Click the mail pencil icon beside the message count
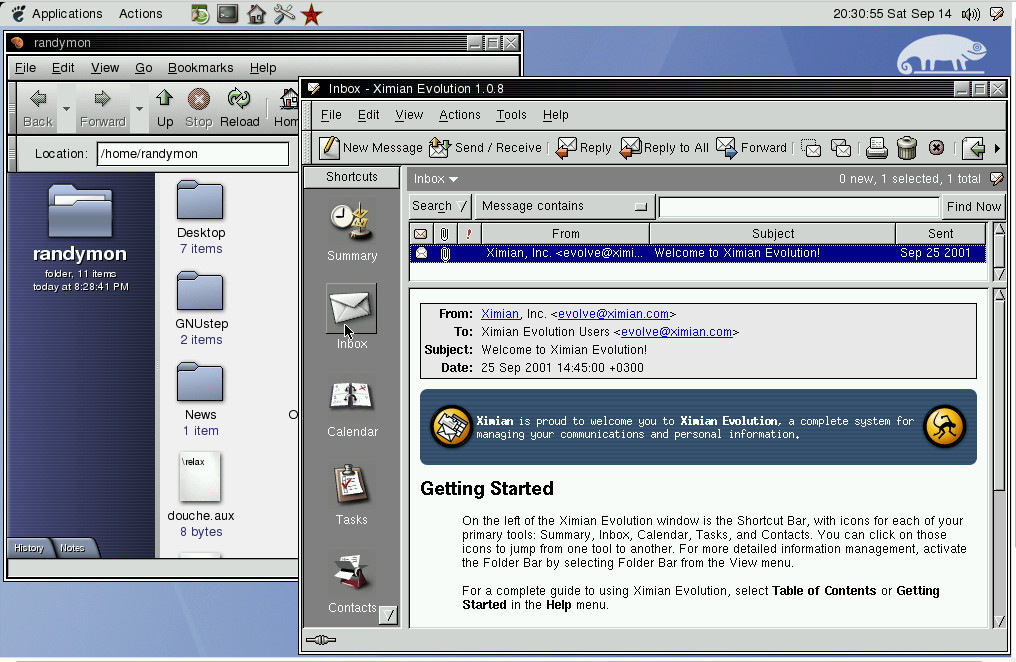This screenshot has height=662, width=1016. pyautogui.click(x=997, y=179)
